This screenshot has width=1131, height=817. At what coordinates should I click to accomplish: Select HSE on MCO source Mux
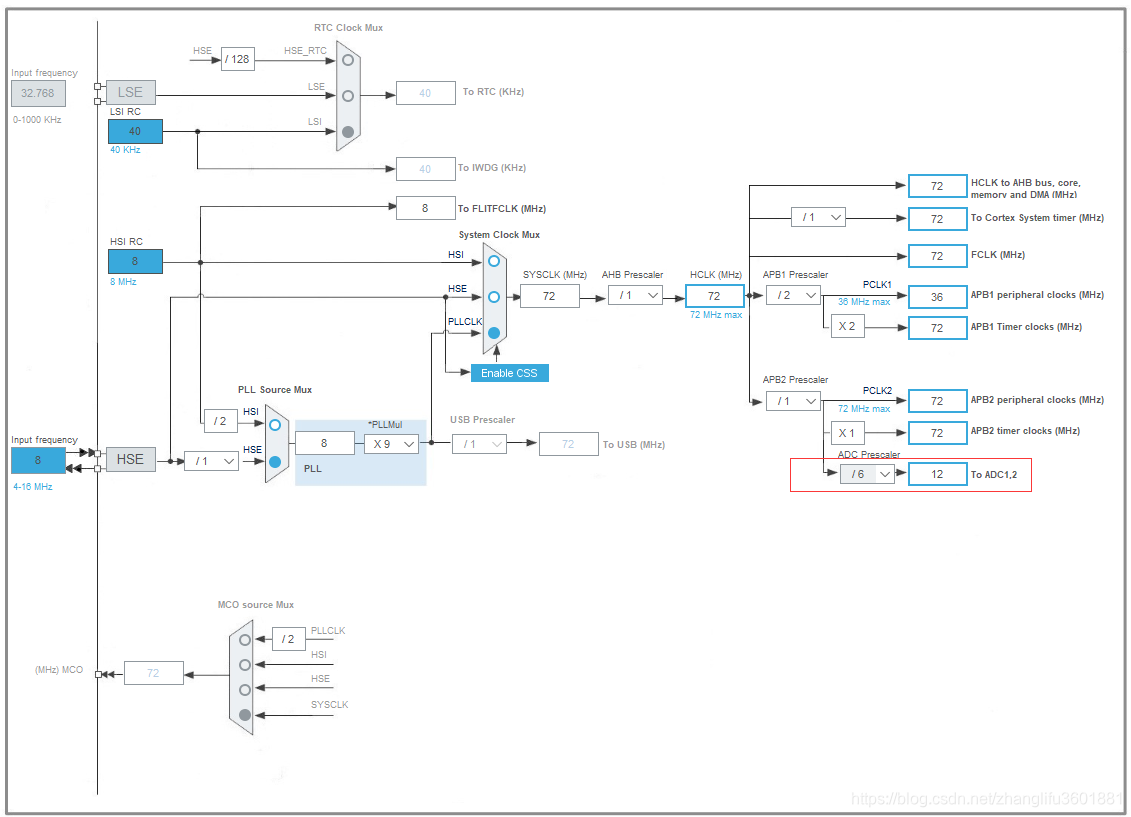[x=245, y=689]
